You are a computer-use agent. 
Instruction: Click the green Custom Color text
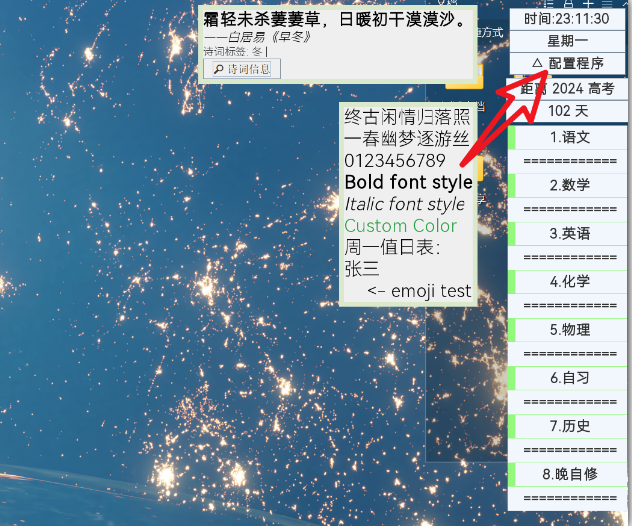[x=400, y=225]
